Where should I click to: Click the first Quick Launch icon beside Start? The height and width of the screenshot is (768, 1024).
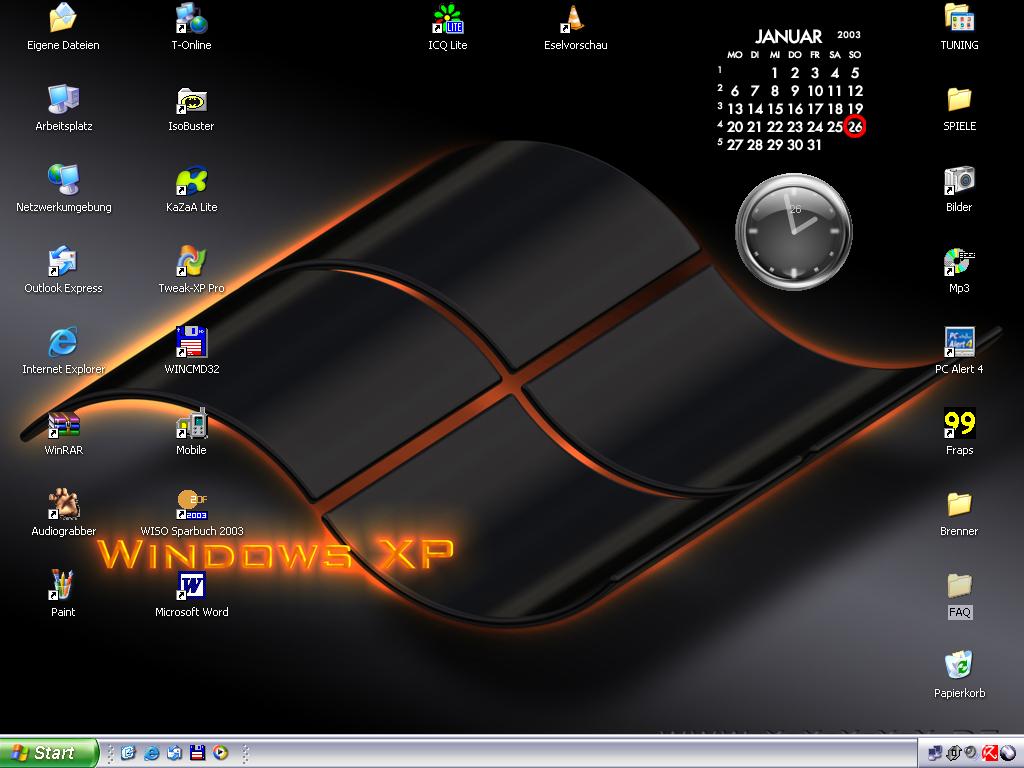(128, 753)
